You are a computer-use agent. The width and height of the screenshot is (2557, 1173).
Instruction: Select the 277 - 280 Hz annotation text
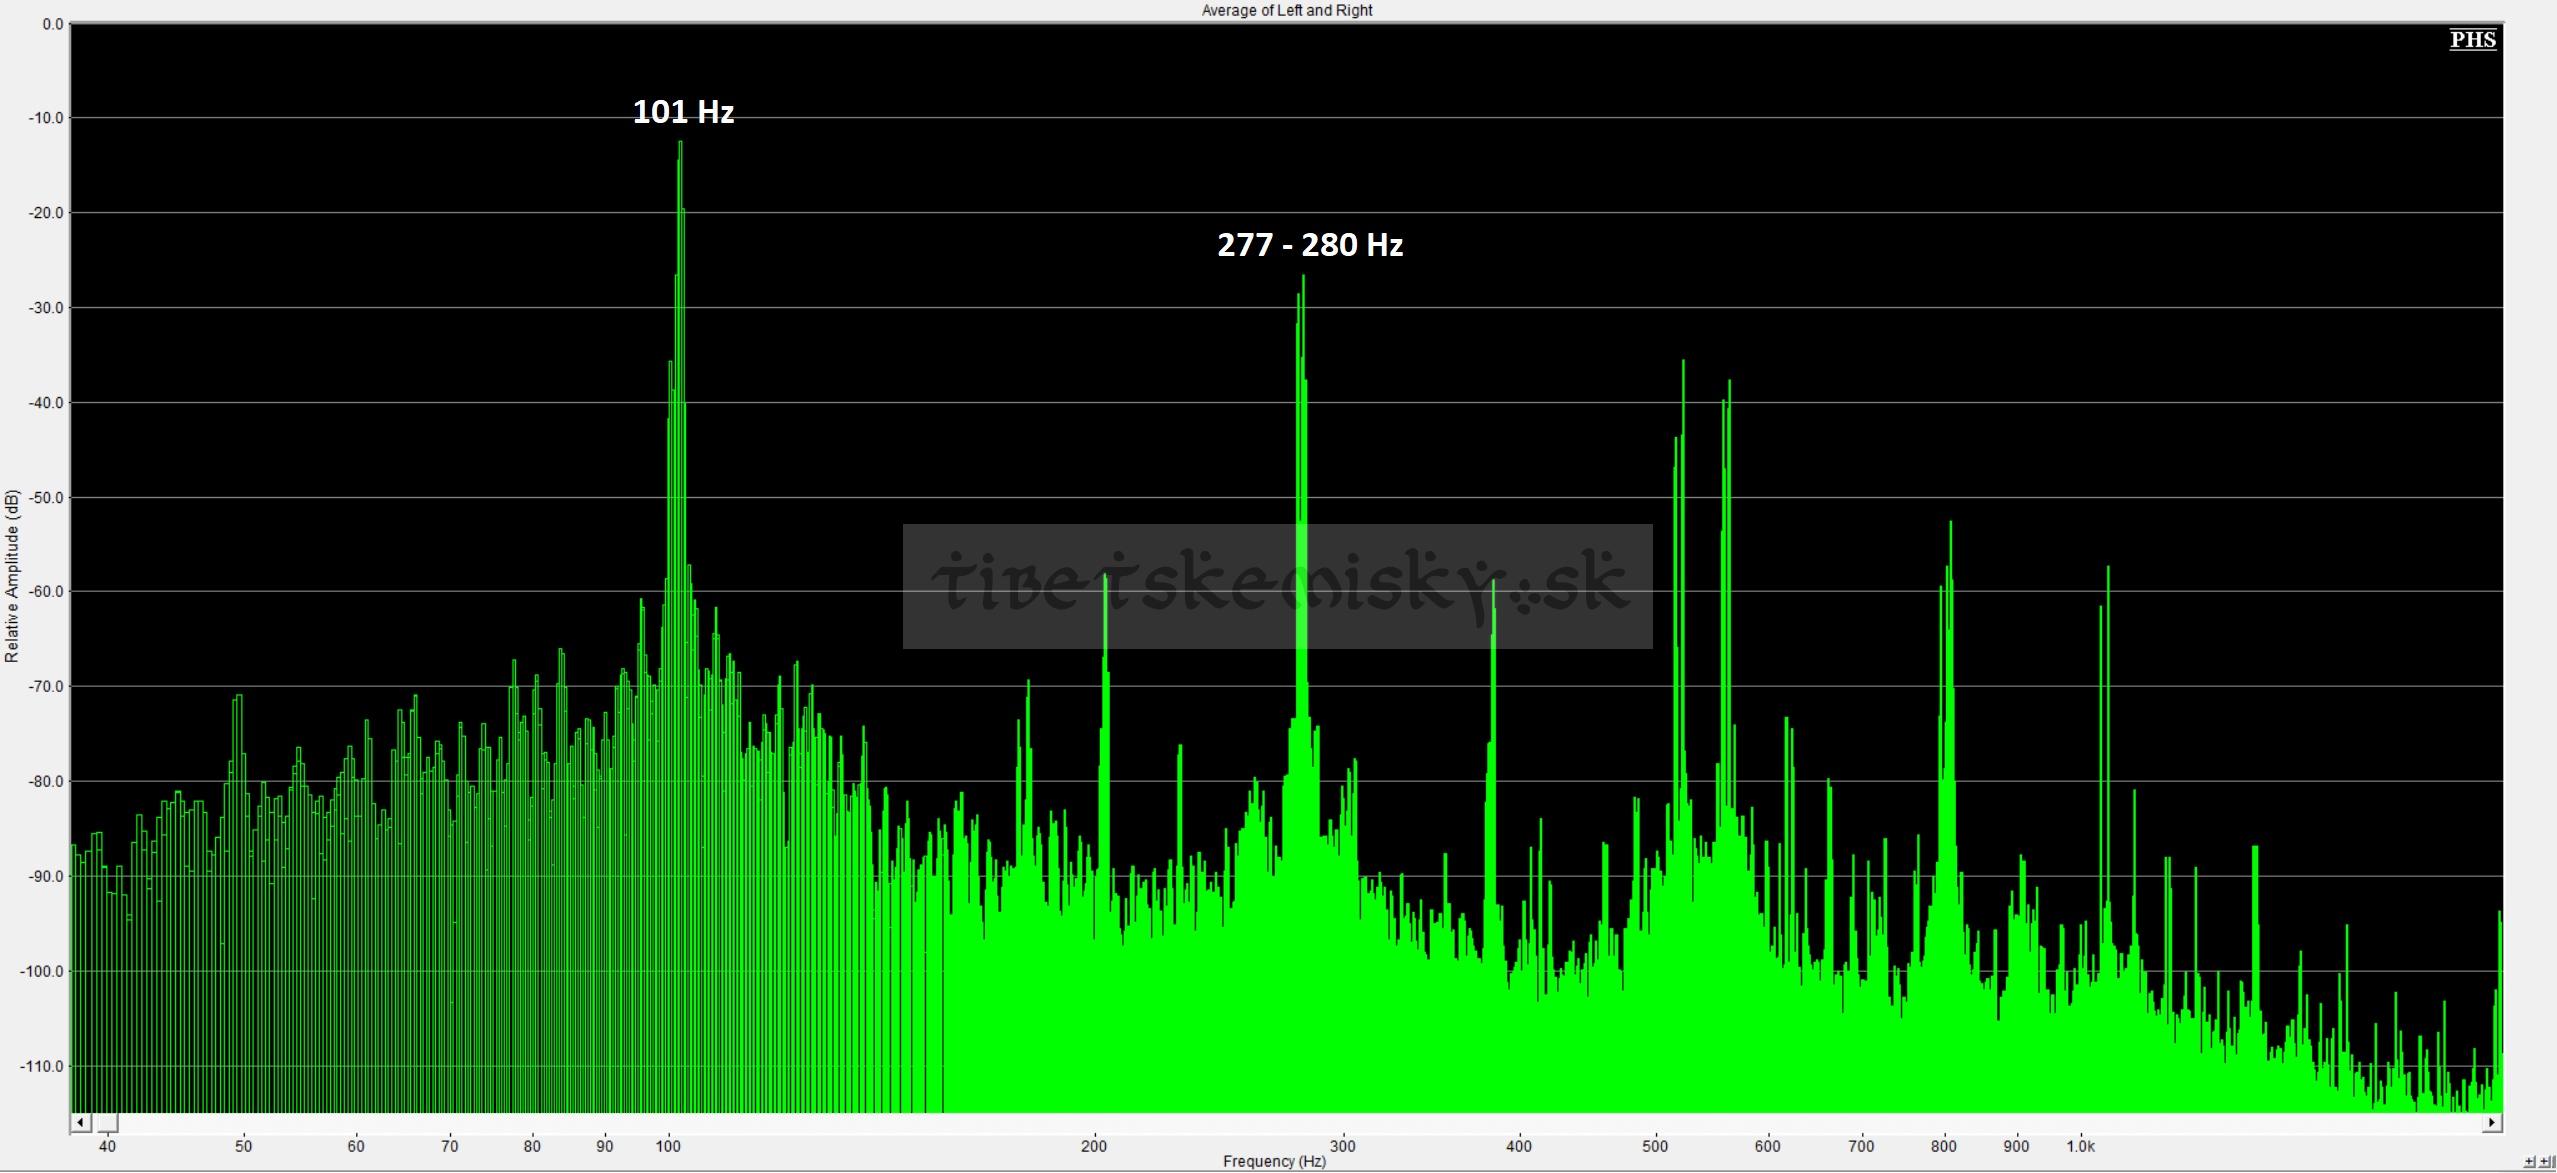(x=1310, y=244)
